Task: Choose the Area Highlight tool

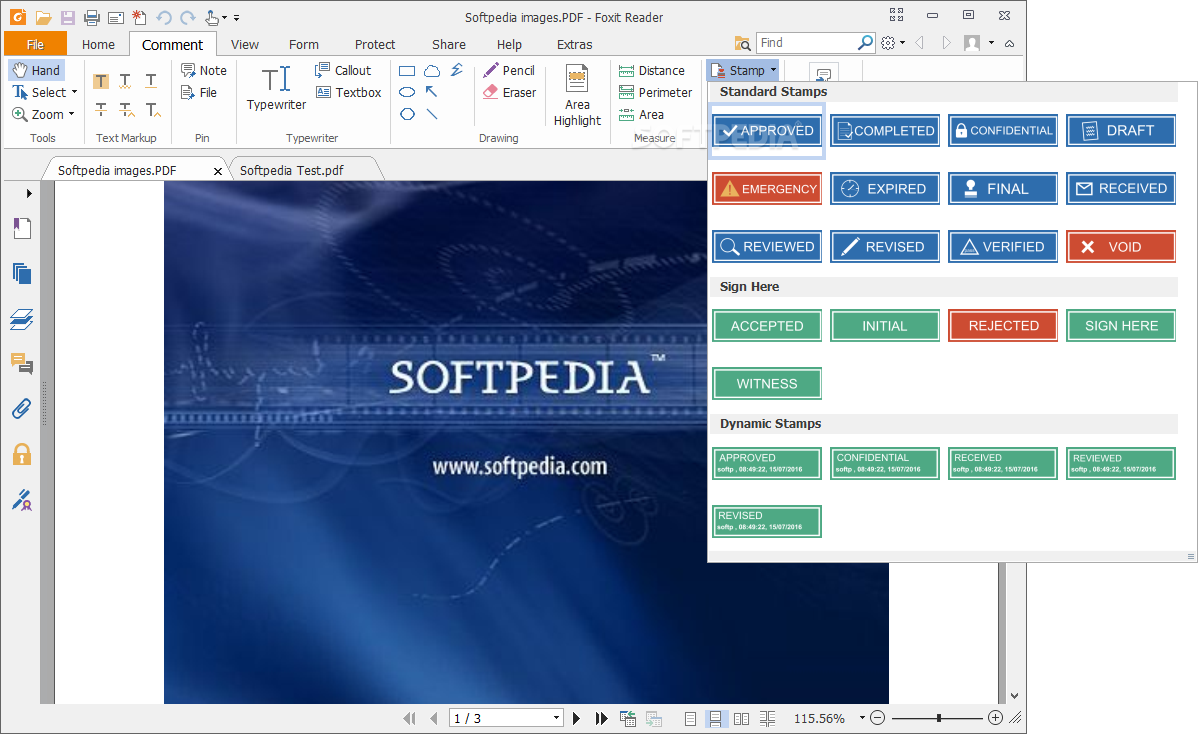Action: [x=577, y=95]
